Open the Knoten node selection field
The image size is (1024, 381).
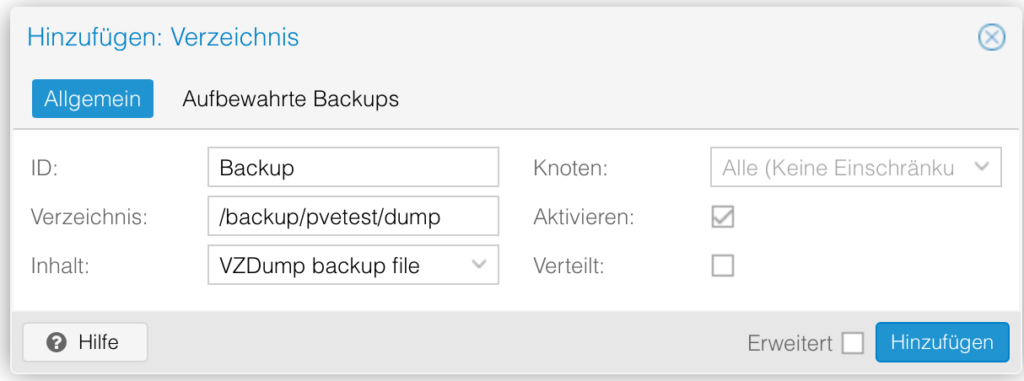point(856,167)
